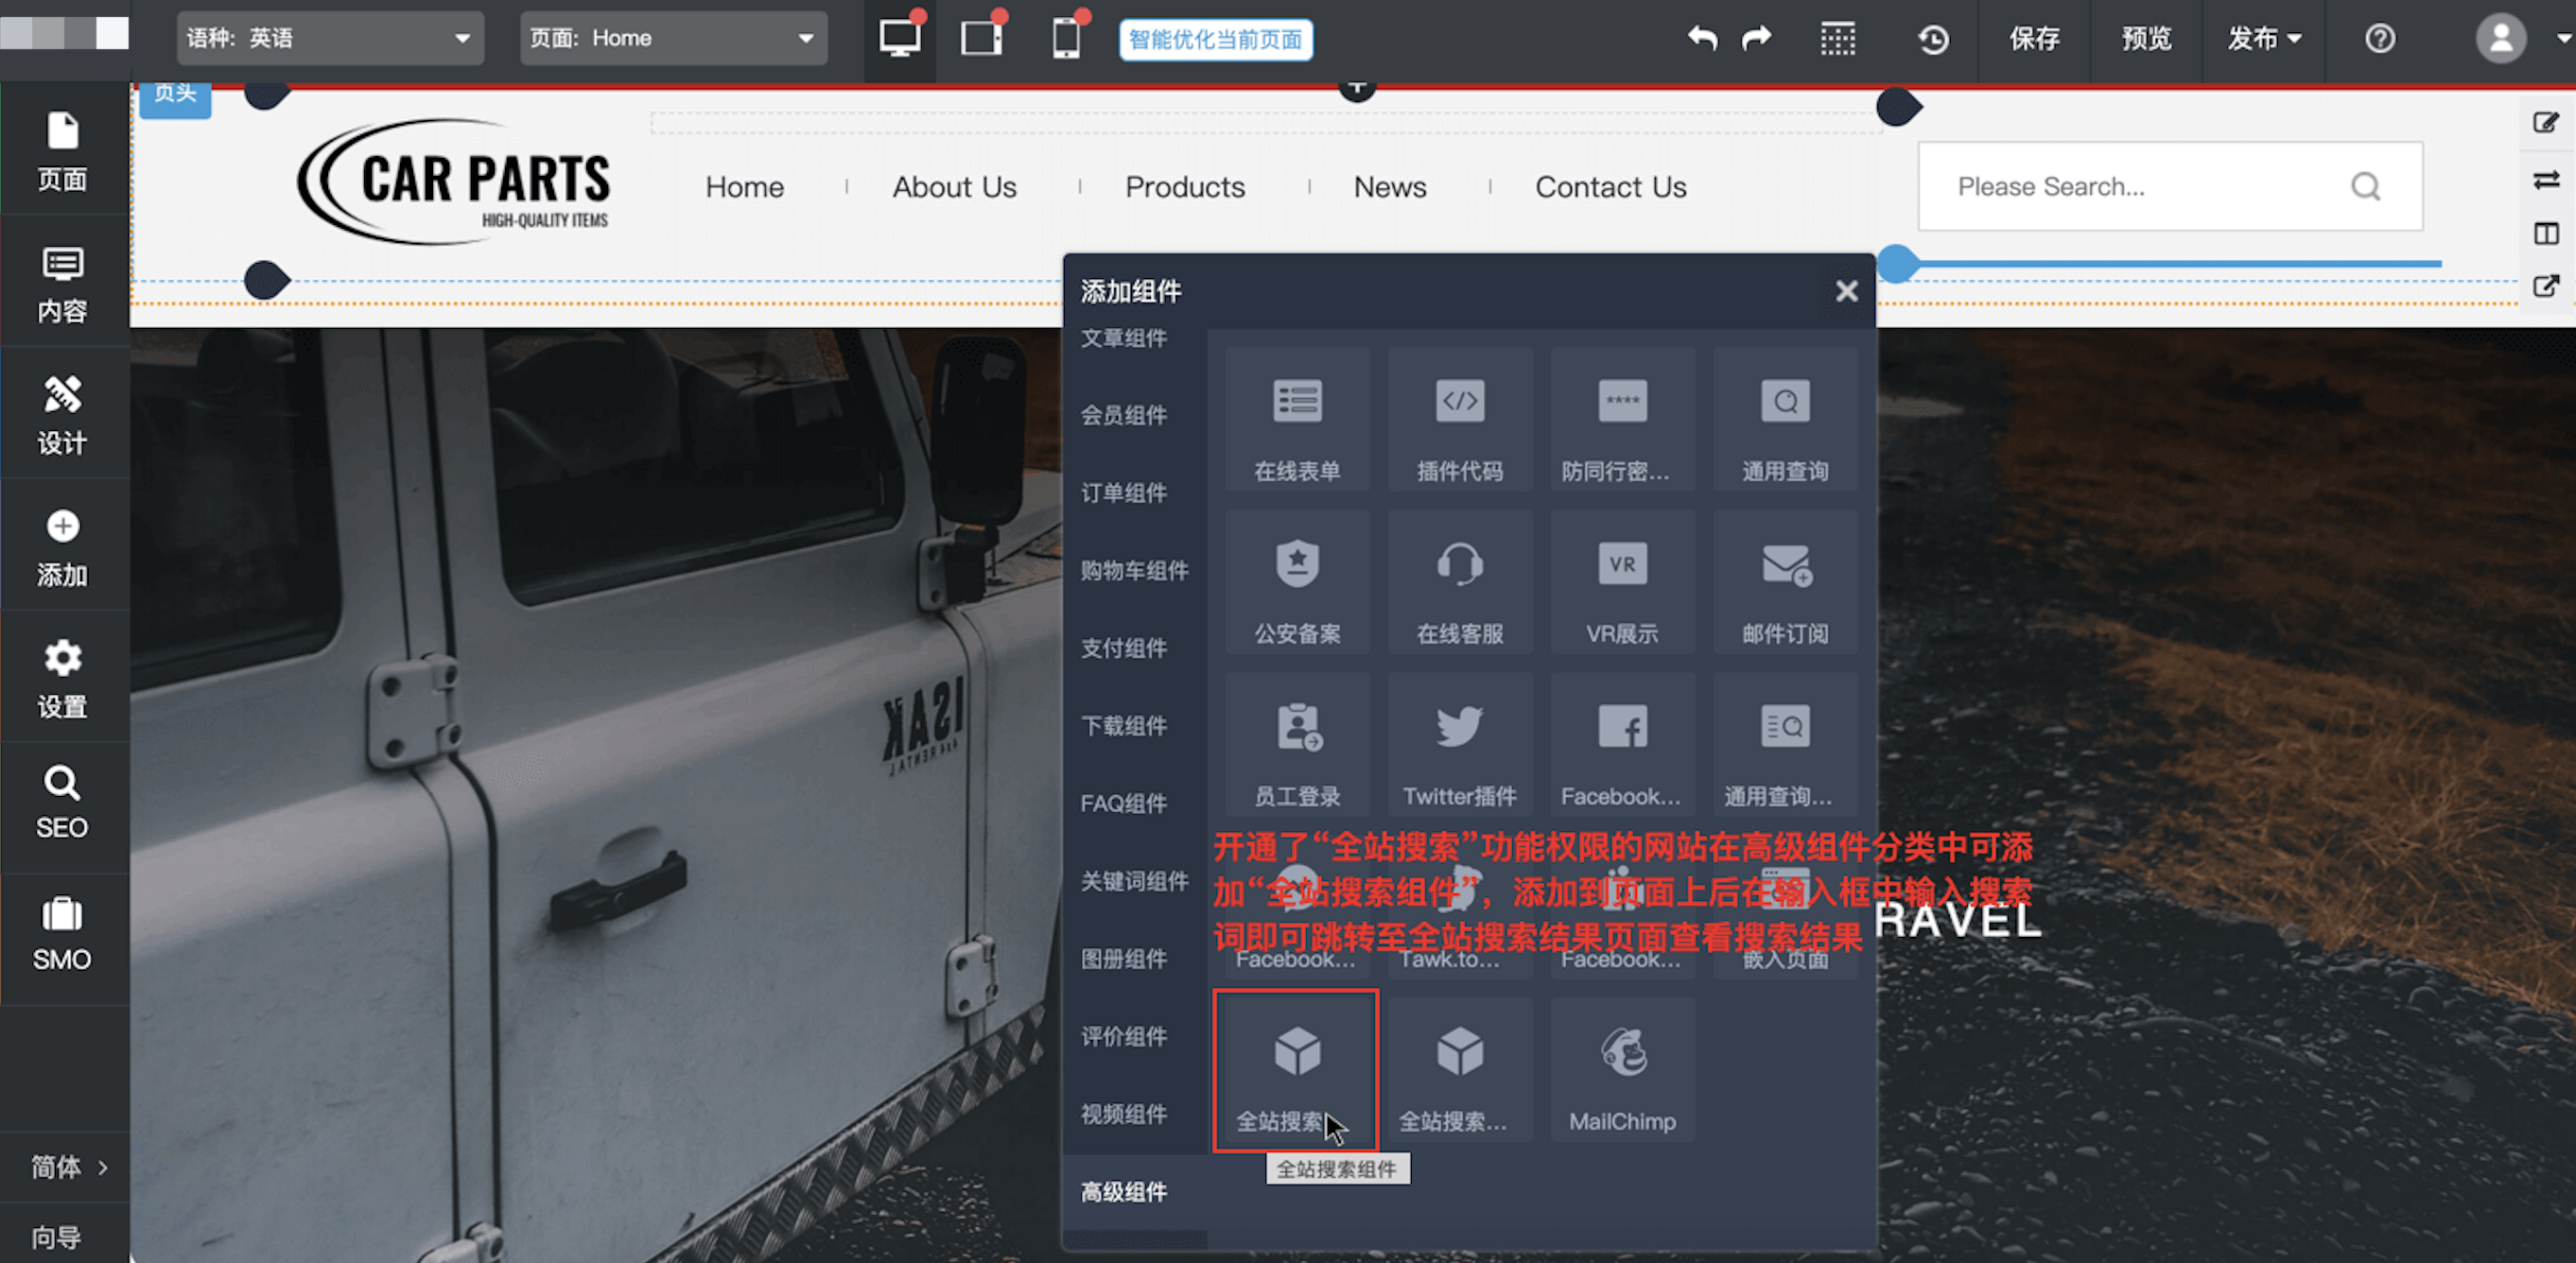Screen dimensions: 2576x1263
Task: Switch to the 高级组件 category
Action: pos(1123,1191)
